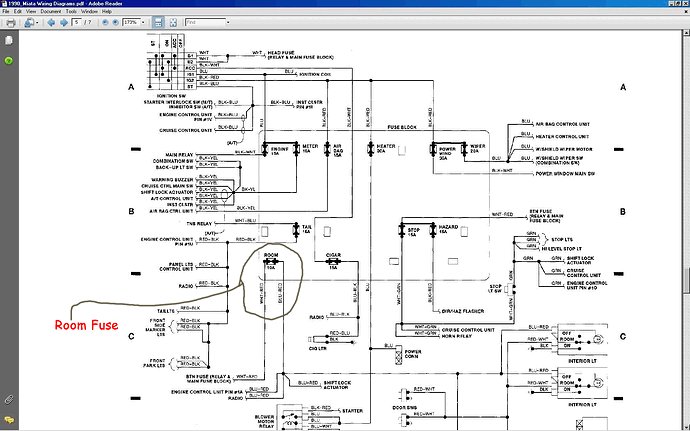Click the 'DOOR SWS' label
The image size is (690, 431).
[x=405, y=408]
